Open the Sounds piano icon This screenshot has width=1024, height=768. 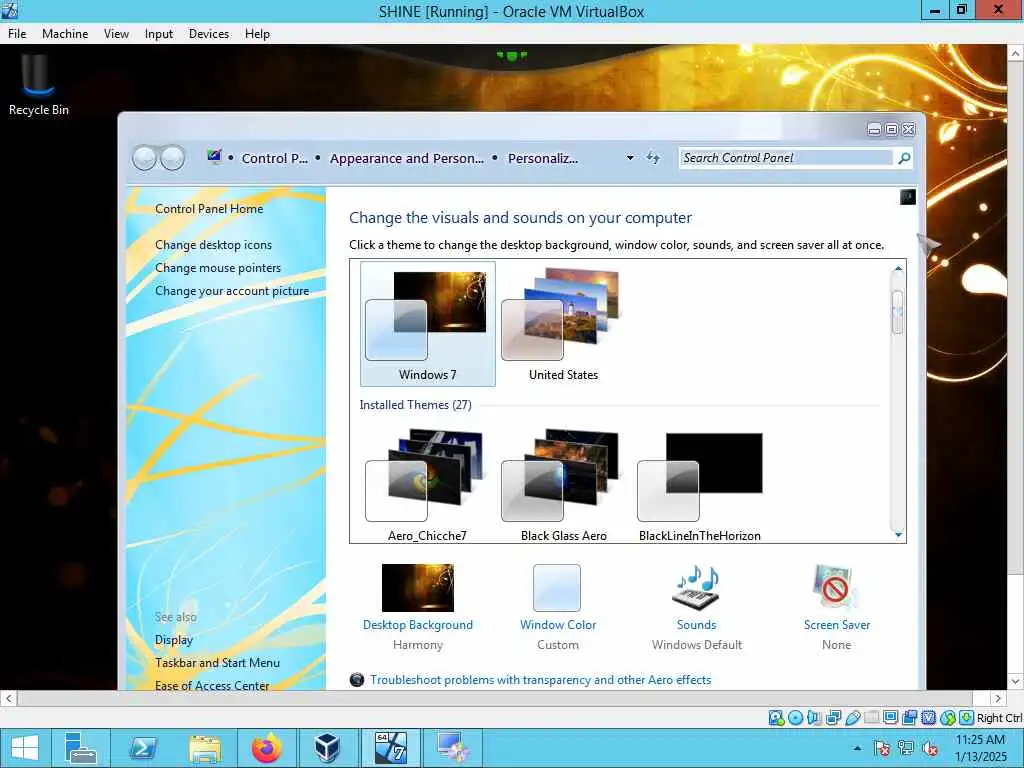(696, 588)
